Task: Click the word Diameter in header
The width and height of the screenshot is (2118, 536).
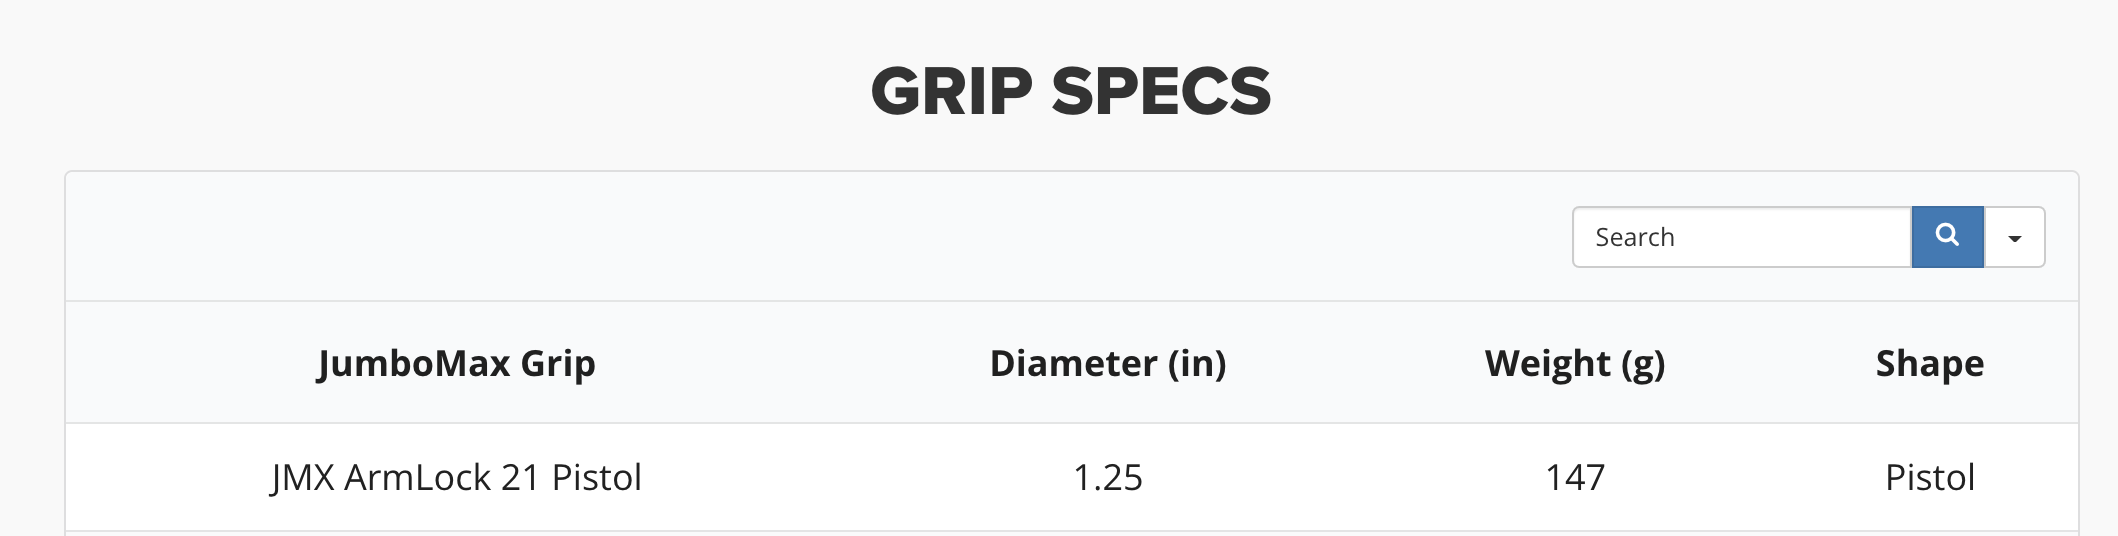Action: (1073, 363)
